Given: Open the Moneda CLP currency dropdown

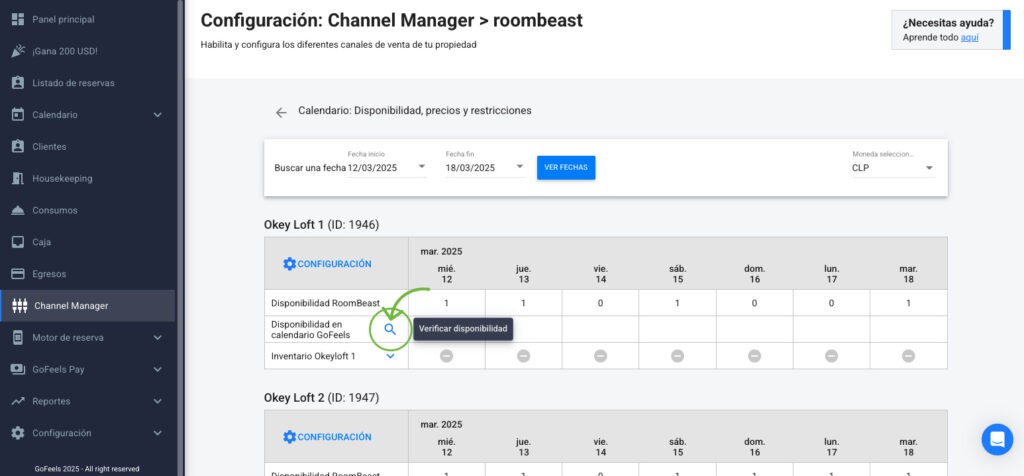Looking at the screenshot, I should tap(929, 168).
